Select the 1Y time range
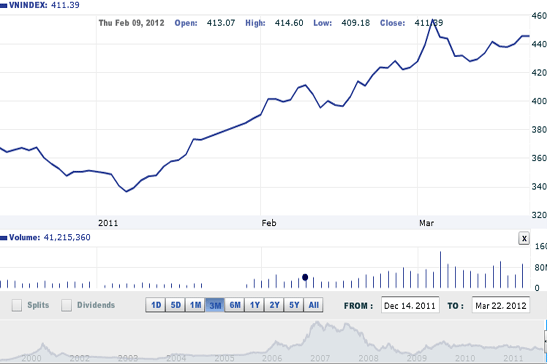Screen dimensions: 550x364 pos(255,305)
